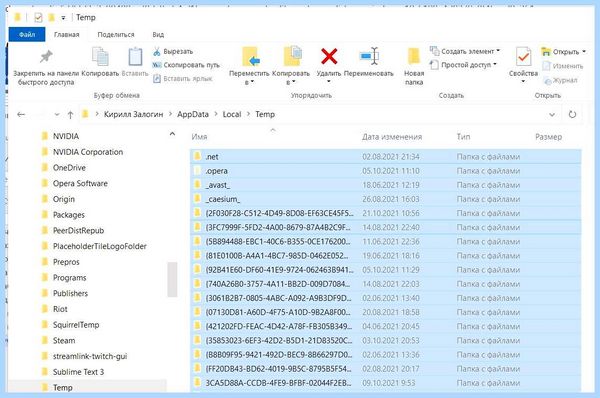Sort by Дата изменения column
Image resolution: width=600 pixels, height=398 pixels.
pos(392,137)
